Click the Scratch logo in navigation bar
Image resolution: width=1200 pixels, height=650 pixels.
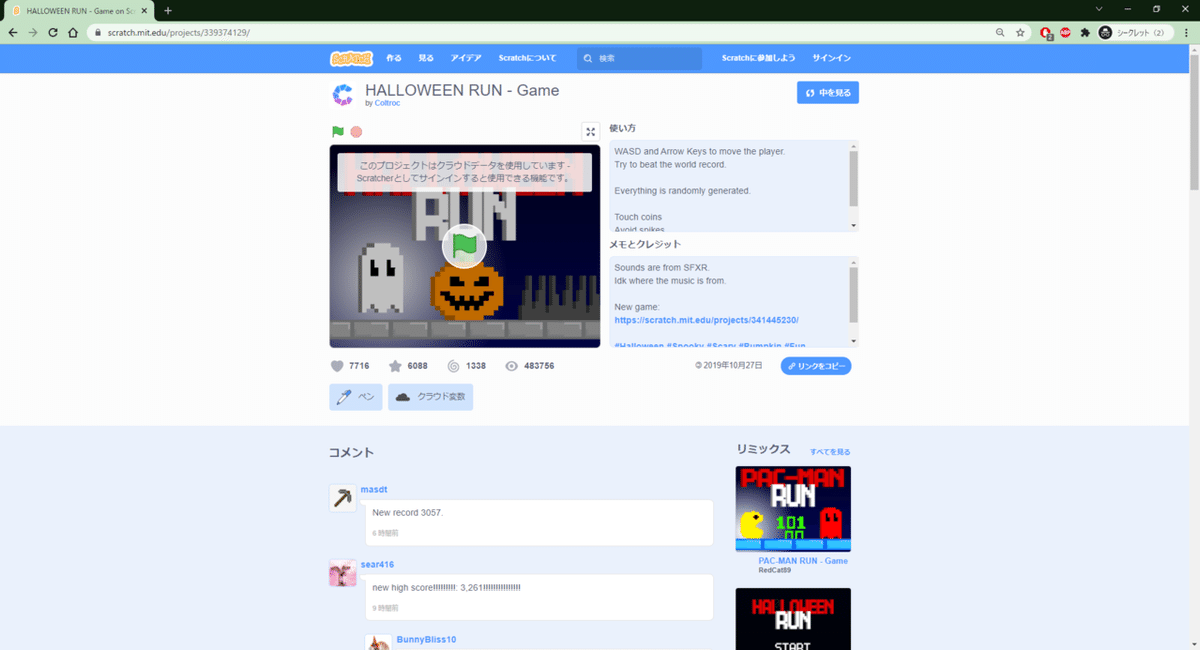[x=351, y=58]
